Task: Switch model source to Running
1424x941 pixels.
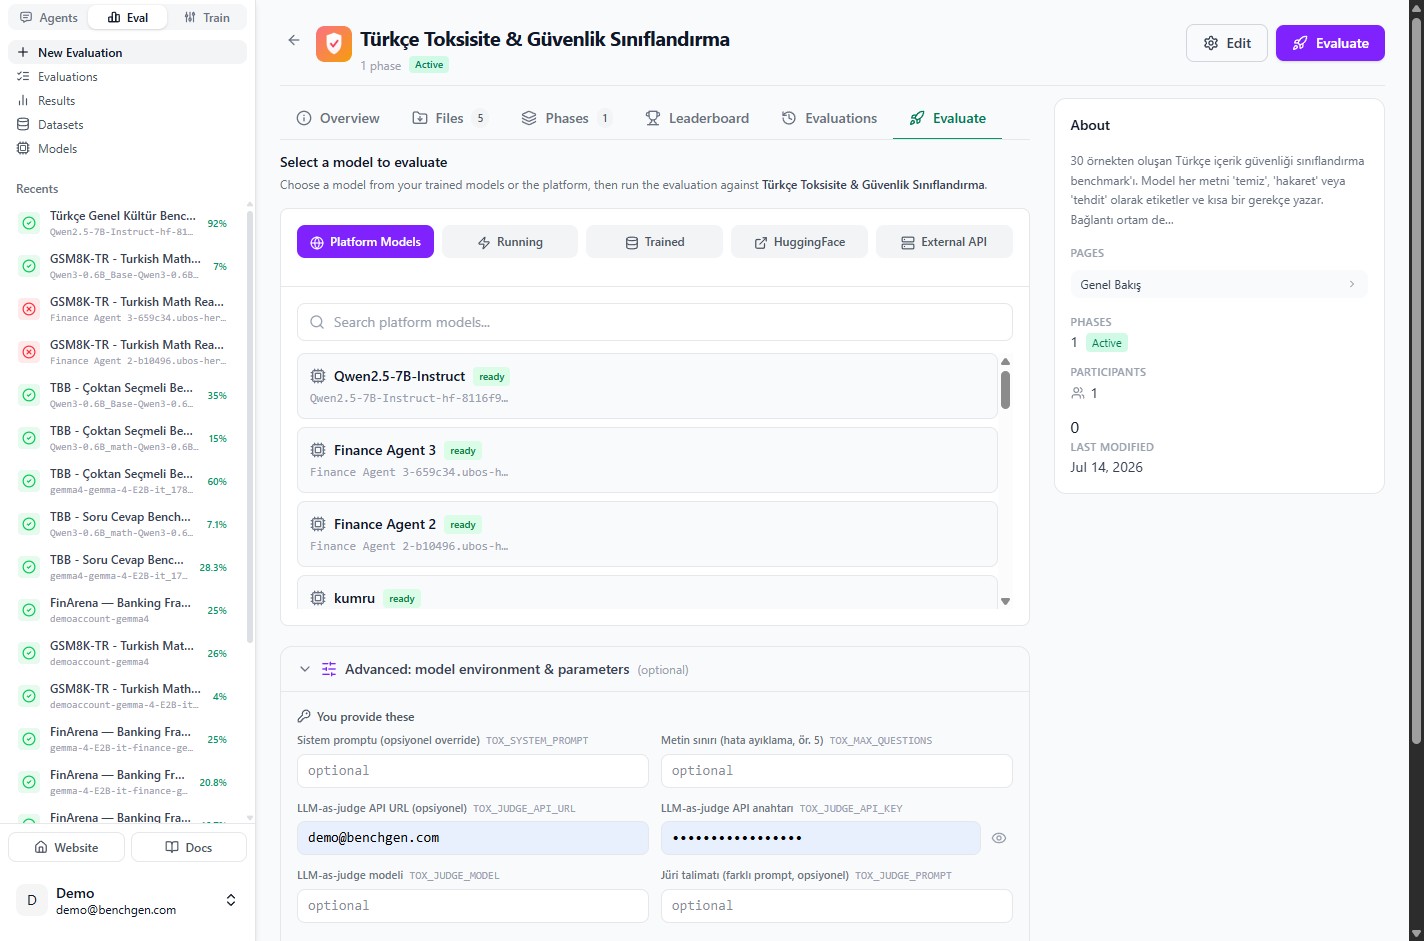Action: tap(510, 242)
